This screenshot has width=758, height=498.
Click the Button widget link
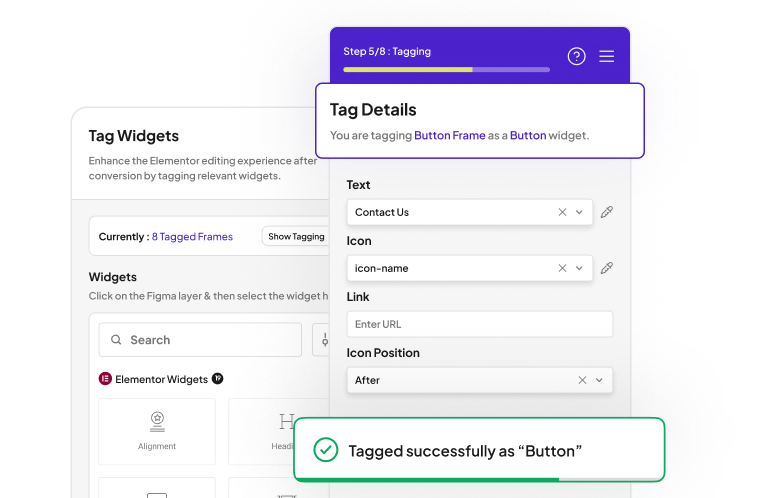(528, 135)
